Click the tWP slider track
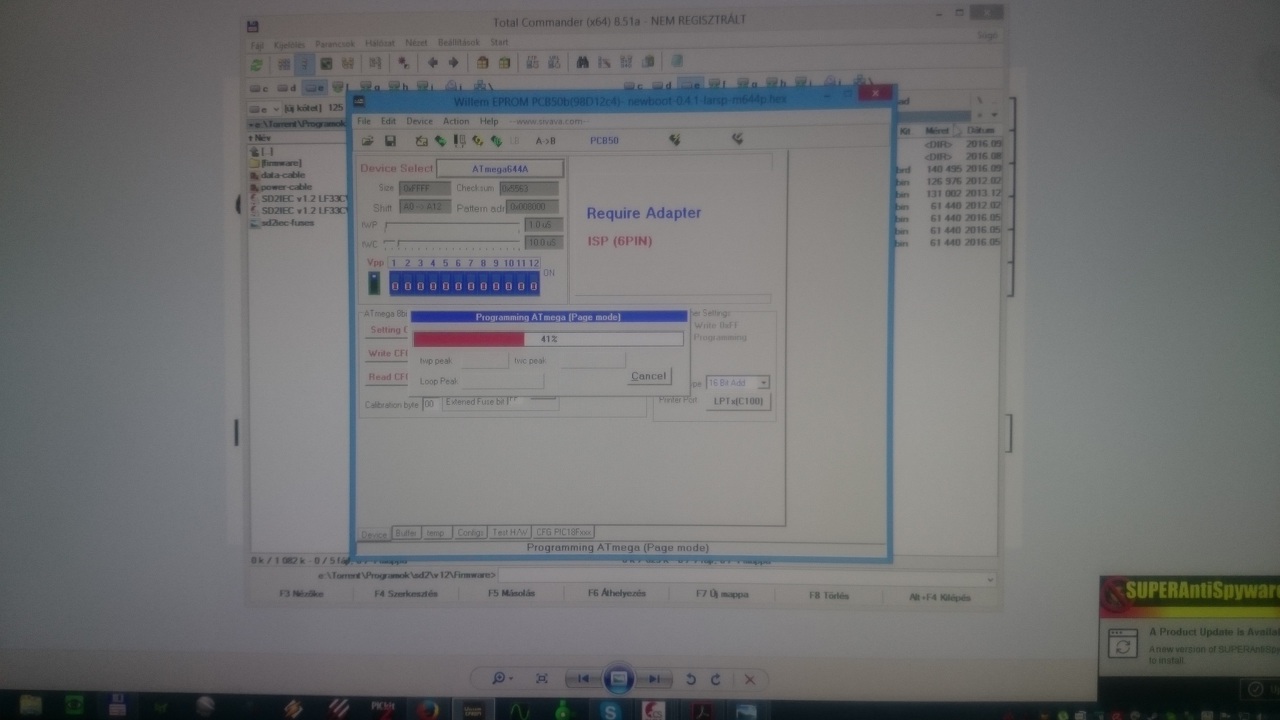Image resolution: width=1280 pixels, height=720 pixels. (x=452, y=226)
